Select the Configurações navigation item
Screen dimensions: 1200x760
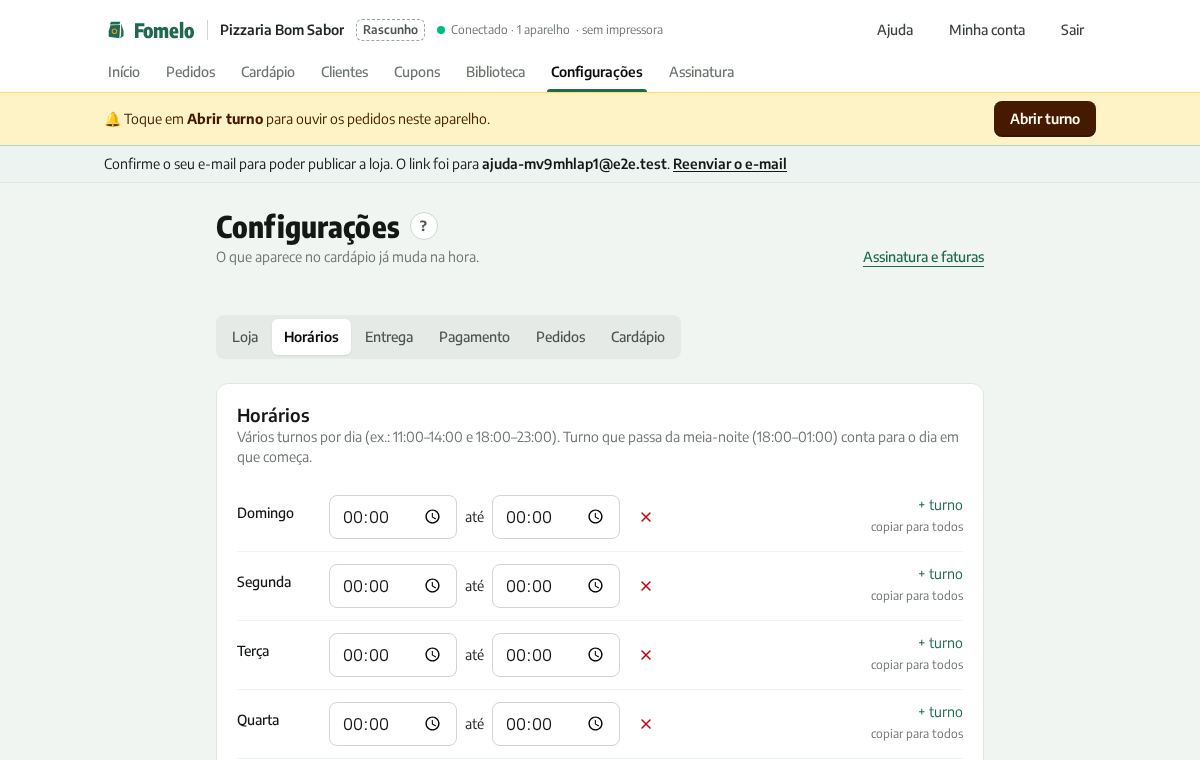[x=597, y=72]
